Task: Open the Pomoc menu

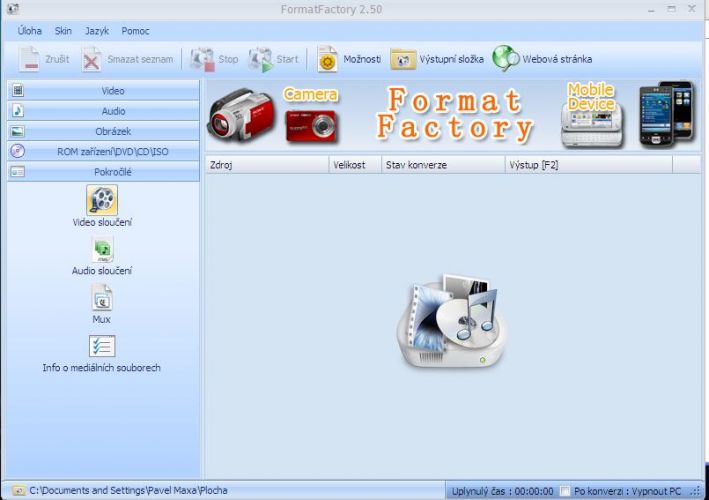Action: 135,31
